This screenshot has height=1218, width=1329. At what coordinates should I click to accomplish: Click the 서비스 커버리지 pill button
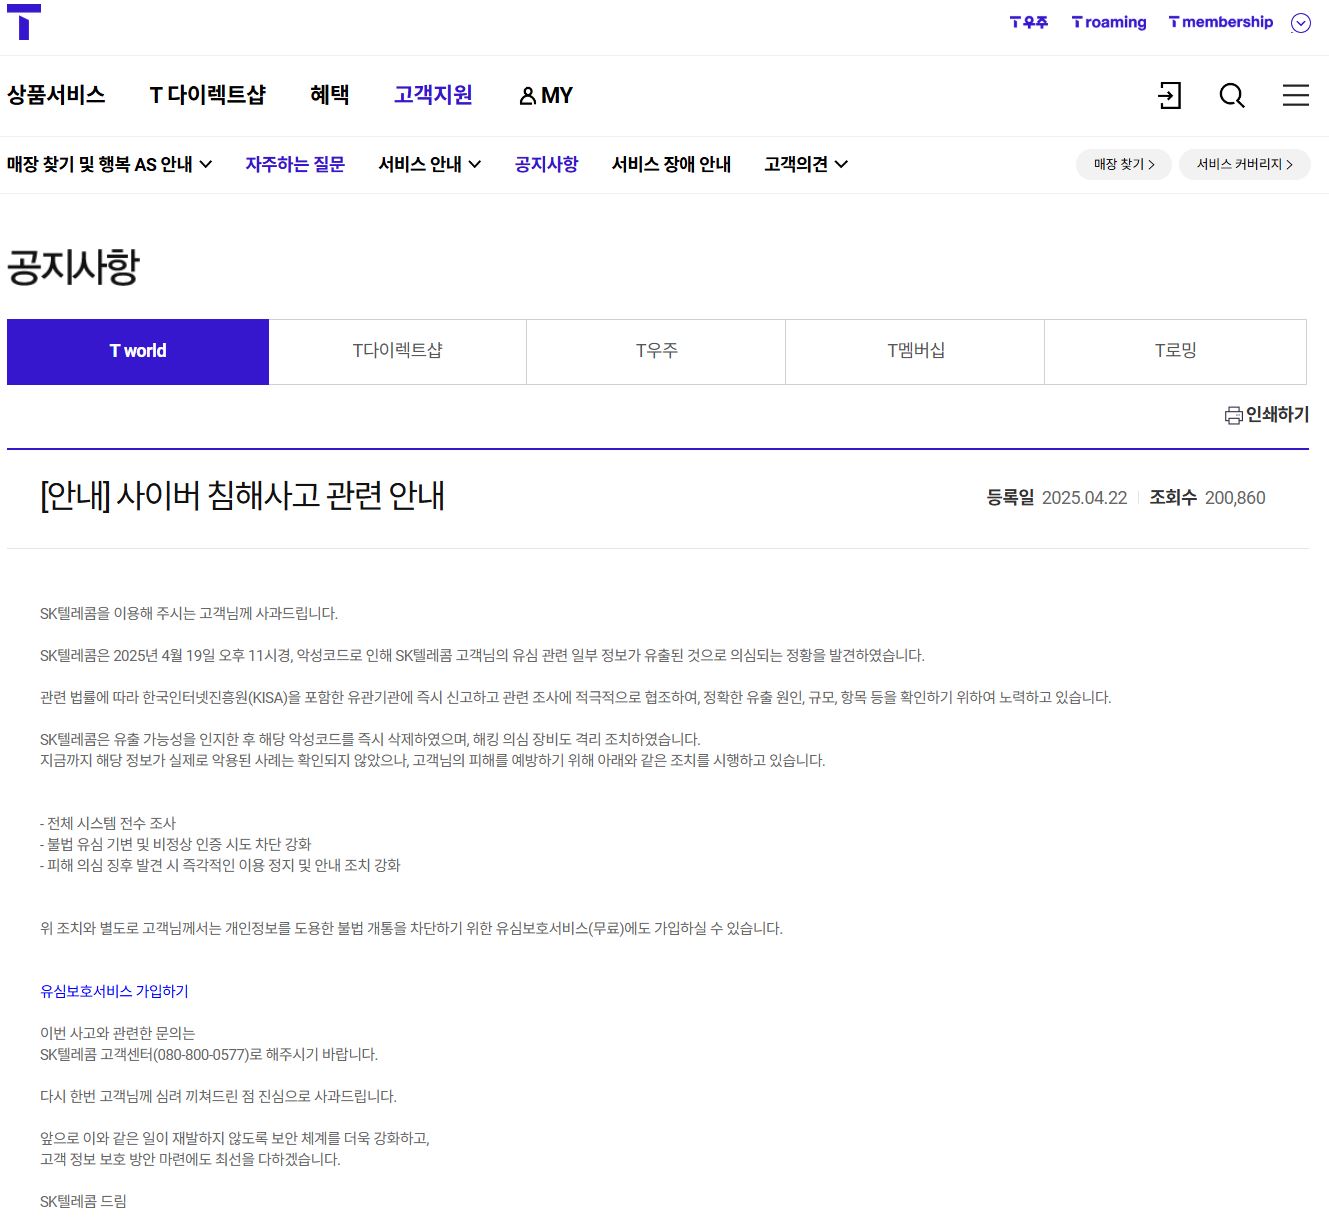[1245, 164]
